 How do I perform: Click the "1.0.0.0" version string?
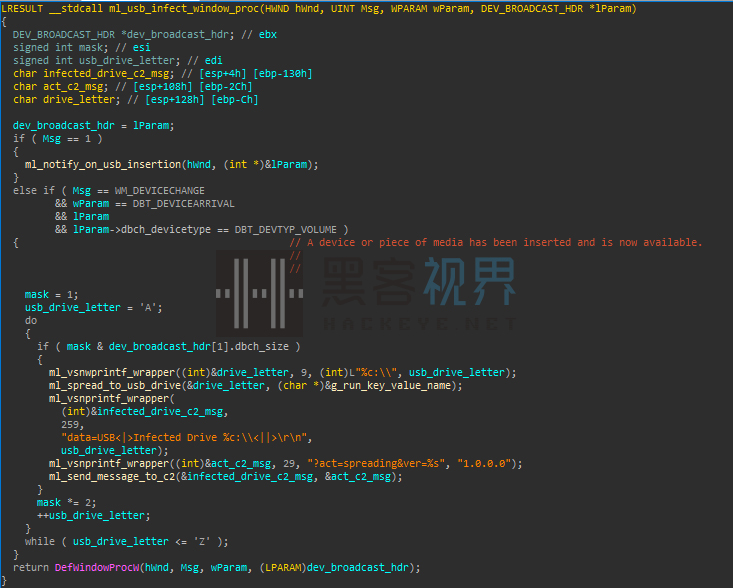tap(484, 464)
